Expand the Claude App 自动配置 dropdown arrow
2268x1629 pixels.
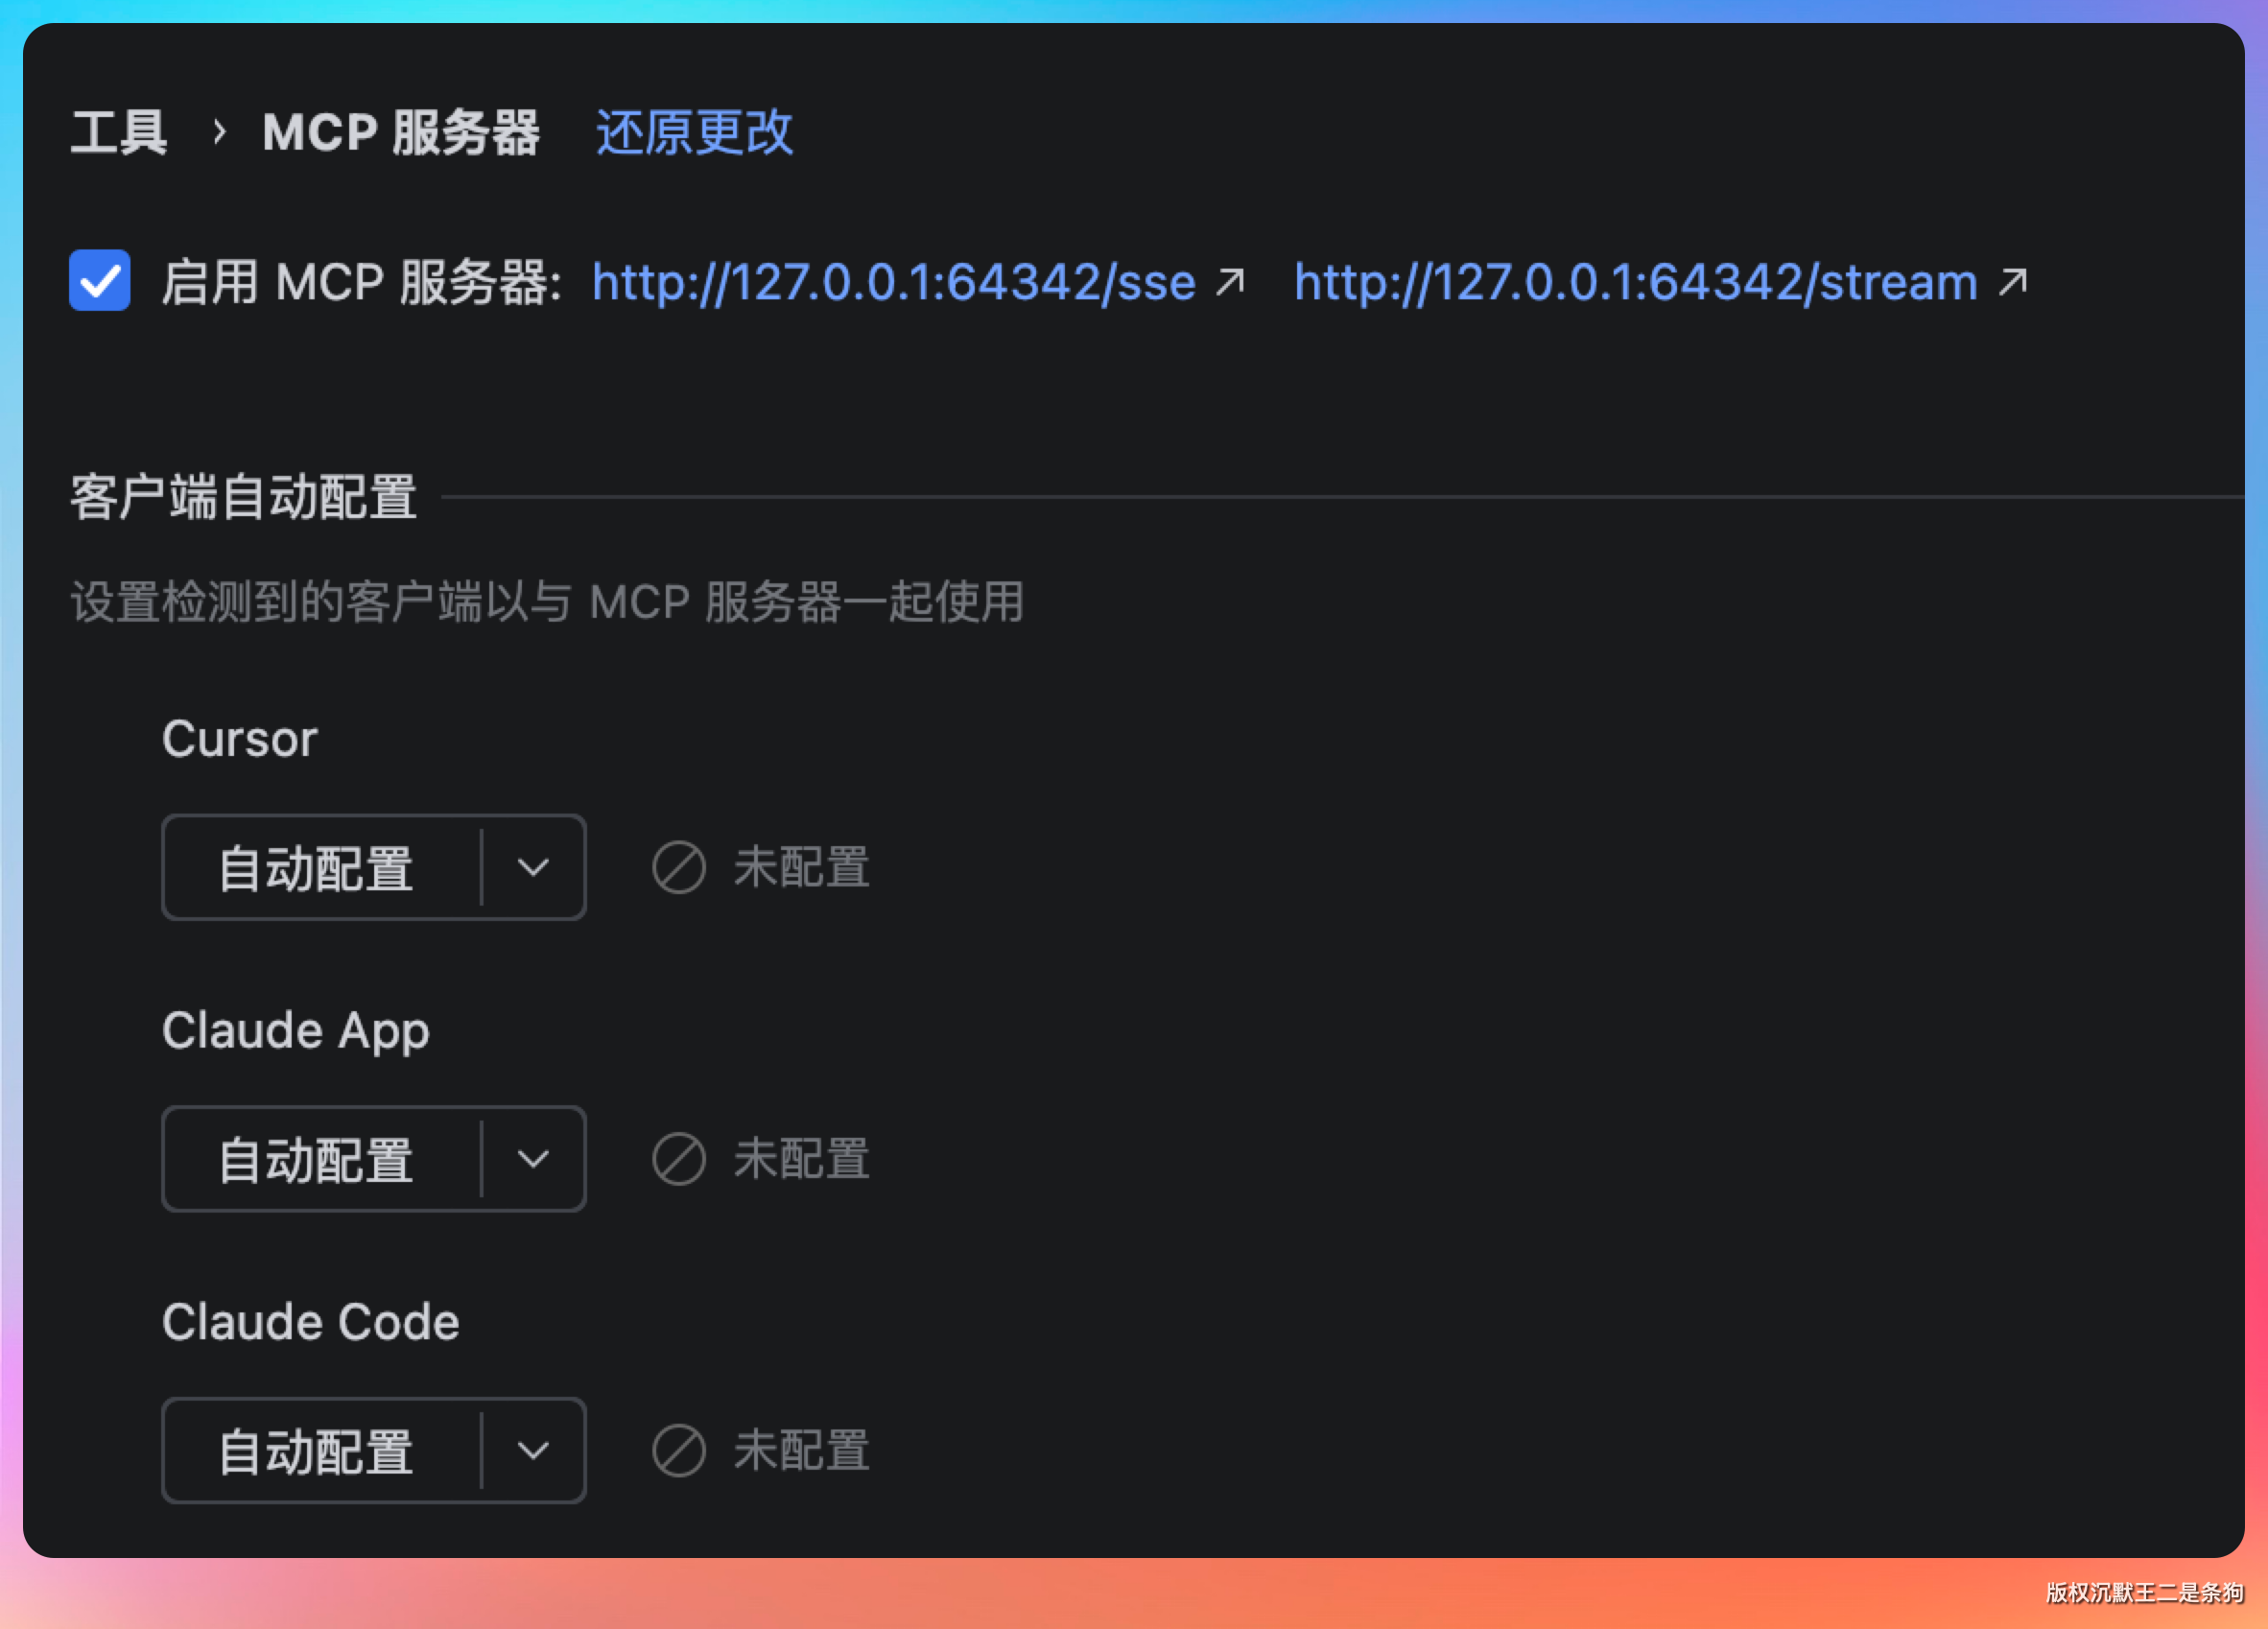[x=533, y=1159]
